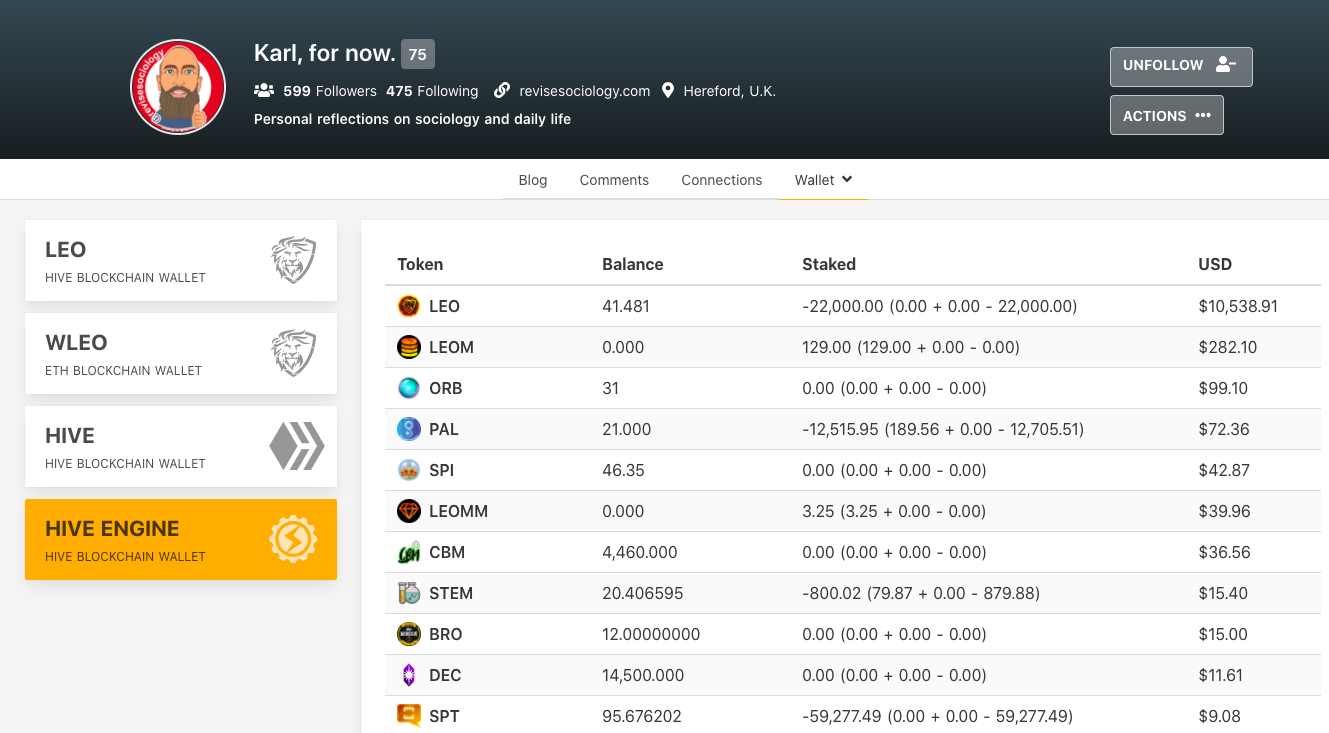Click the website chain-link icon
The height and width of the screenshot is (733, 1329).
pyautogui.click(x=502, y=91)
